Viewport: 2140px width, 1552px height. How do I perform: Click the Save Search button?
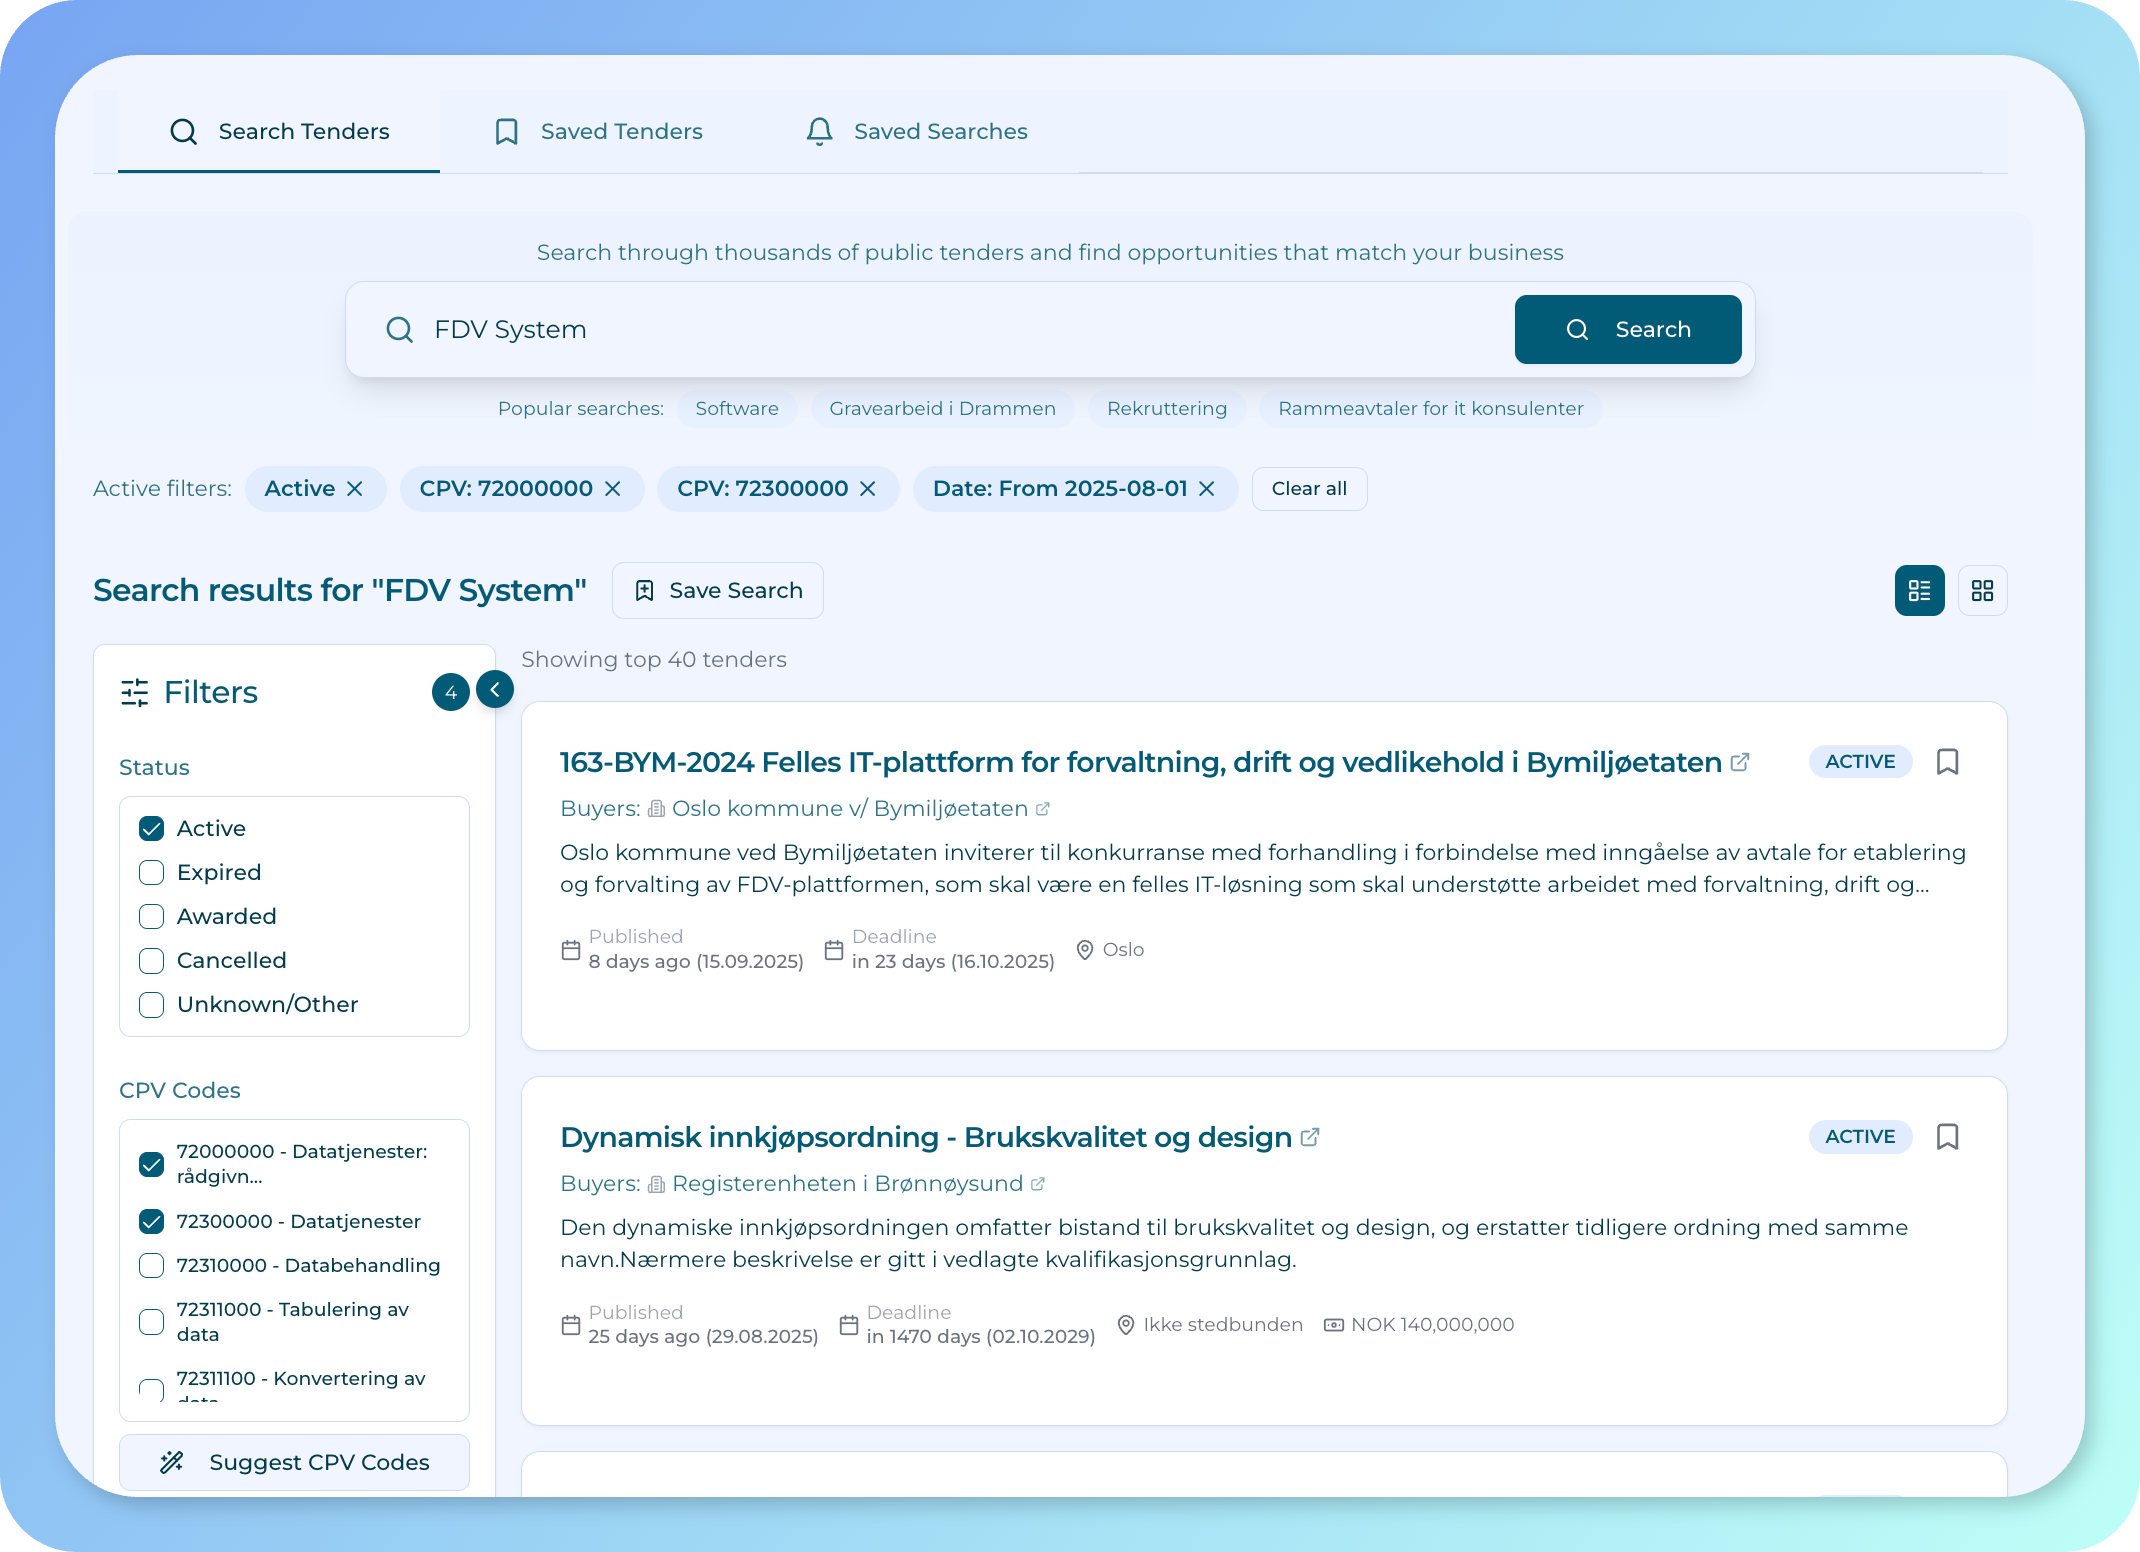click(718, 591)
